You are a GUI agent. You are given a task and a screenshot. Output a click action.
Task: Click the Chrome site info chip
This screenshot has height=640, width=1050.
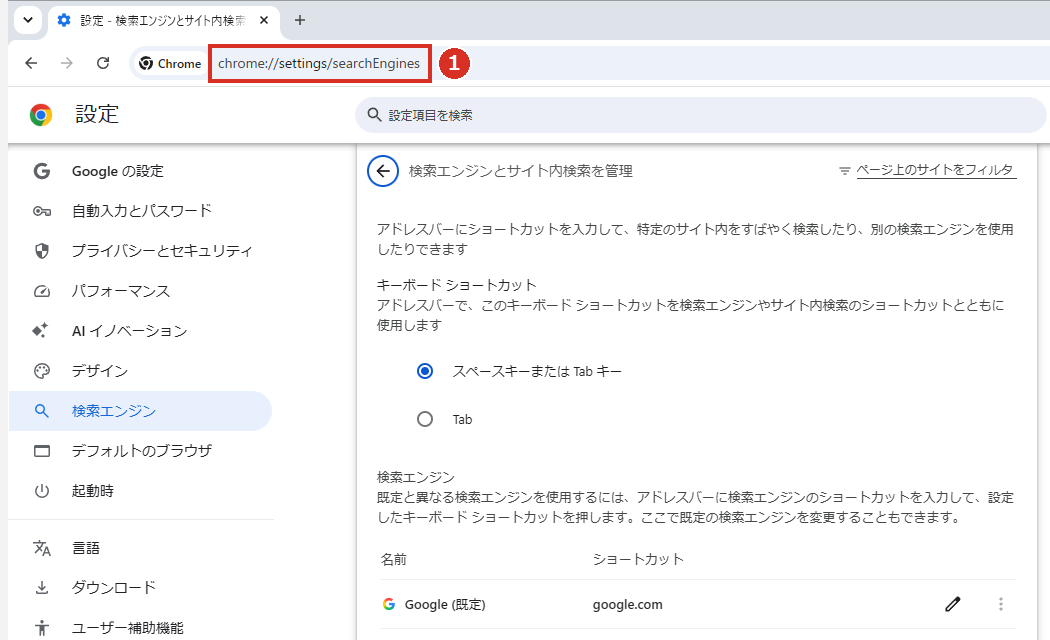(x=170, y=64)
